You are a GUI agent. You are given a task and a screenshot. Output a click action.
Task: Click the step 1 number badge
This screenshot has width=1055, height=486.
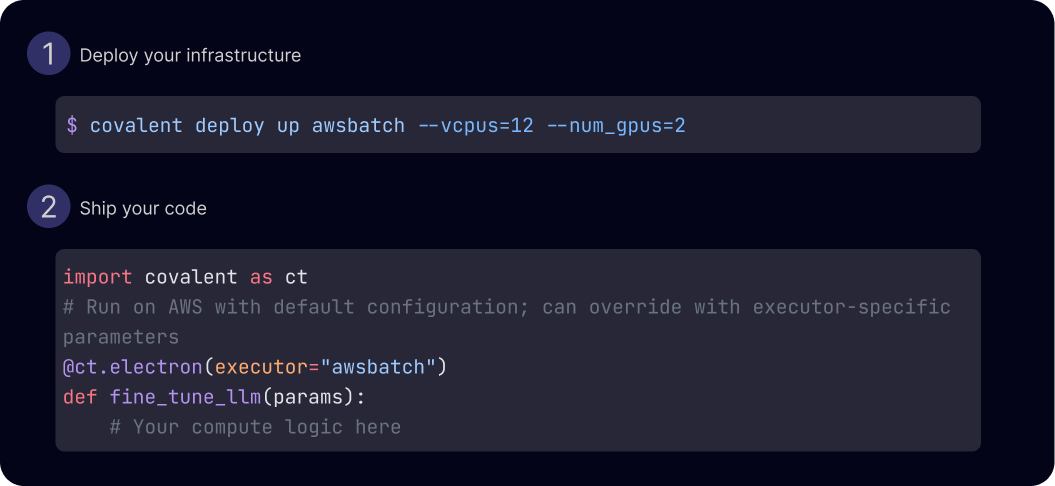point(48,53)
